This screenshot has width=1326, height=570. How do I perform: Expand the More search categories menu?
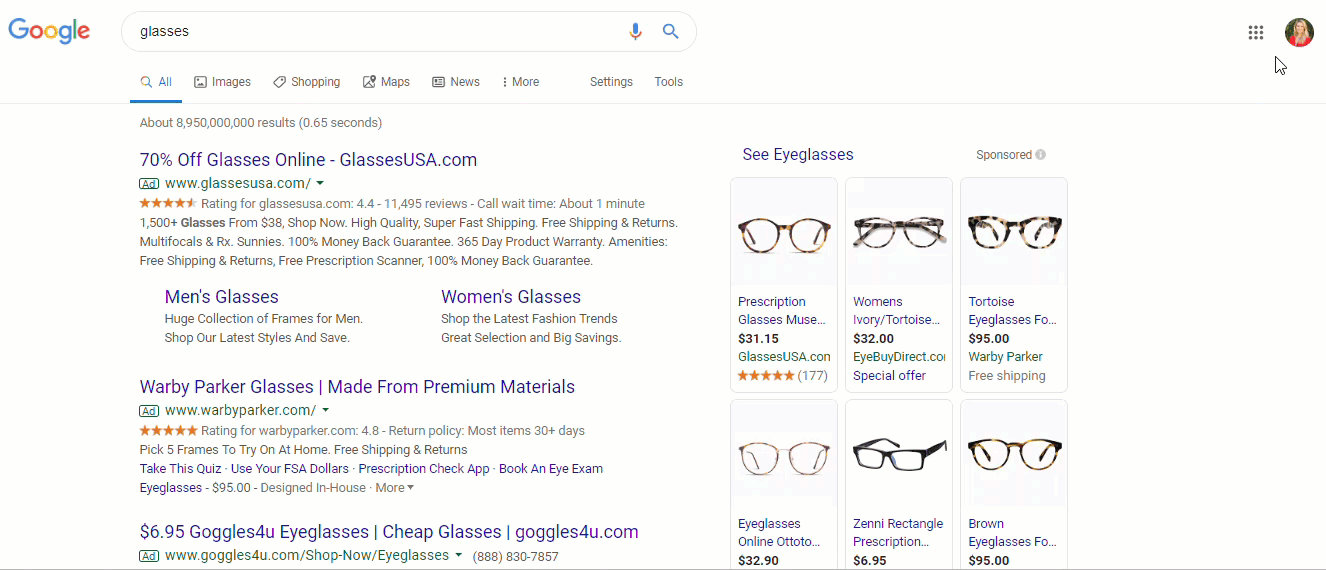tap(520, 82)
